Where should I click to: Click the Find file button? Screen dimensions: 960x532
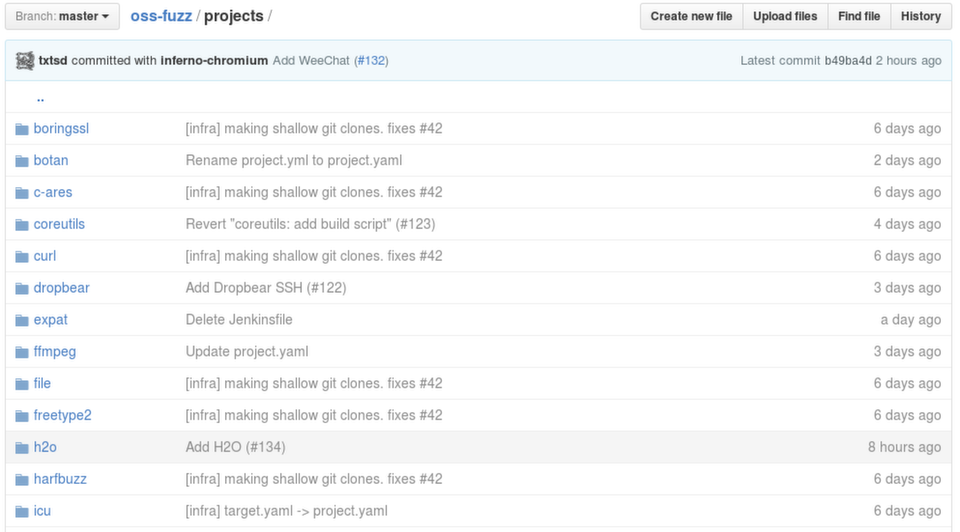tap(859, 16)
